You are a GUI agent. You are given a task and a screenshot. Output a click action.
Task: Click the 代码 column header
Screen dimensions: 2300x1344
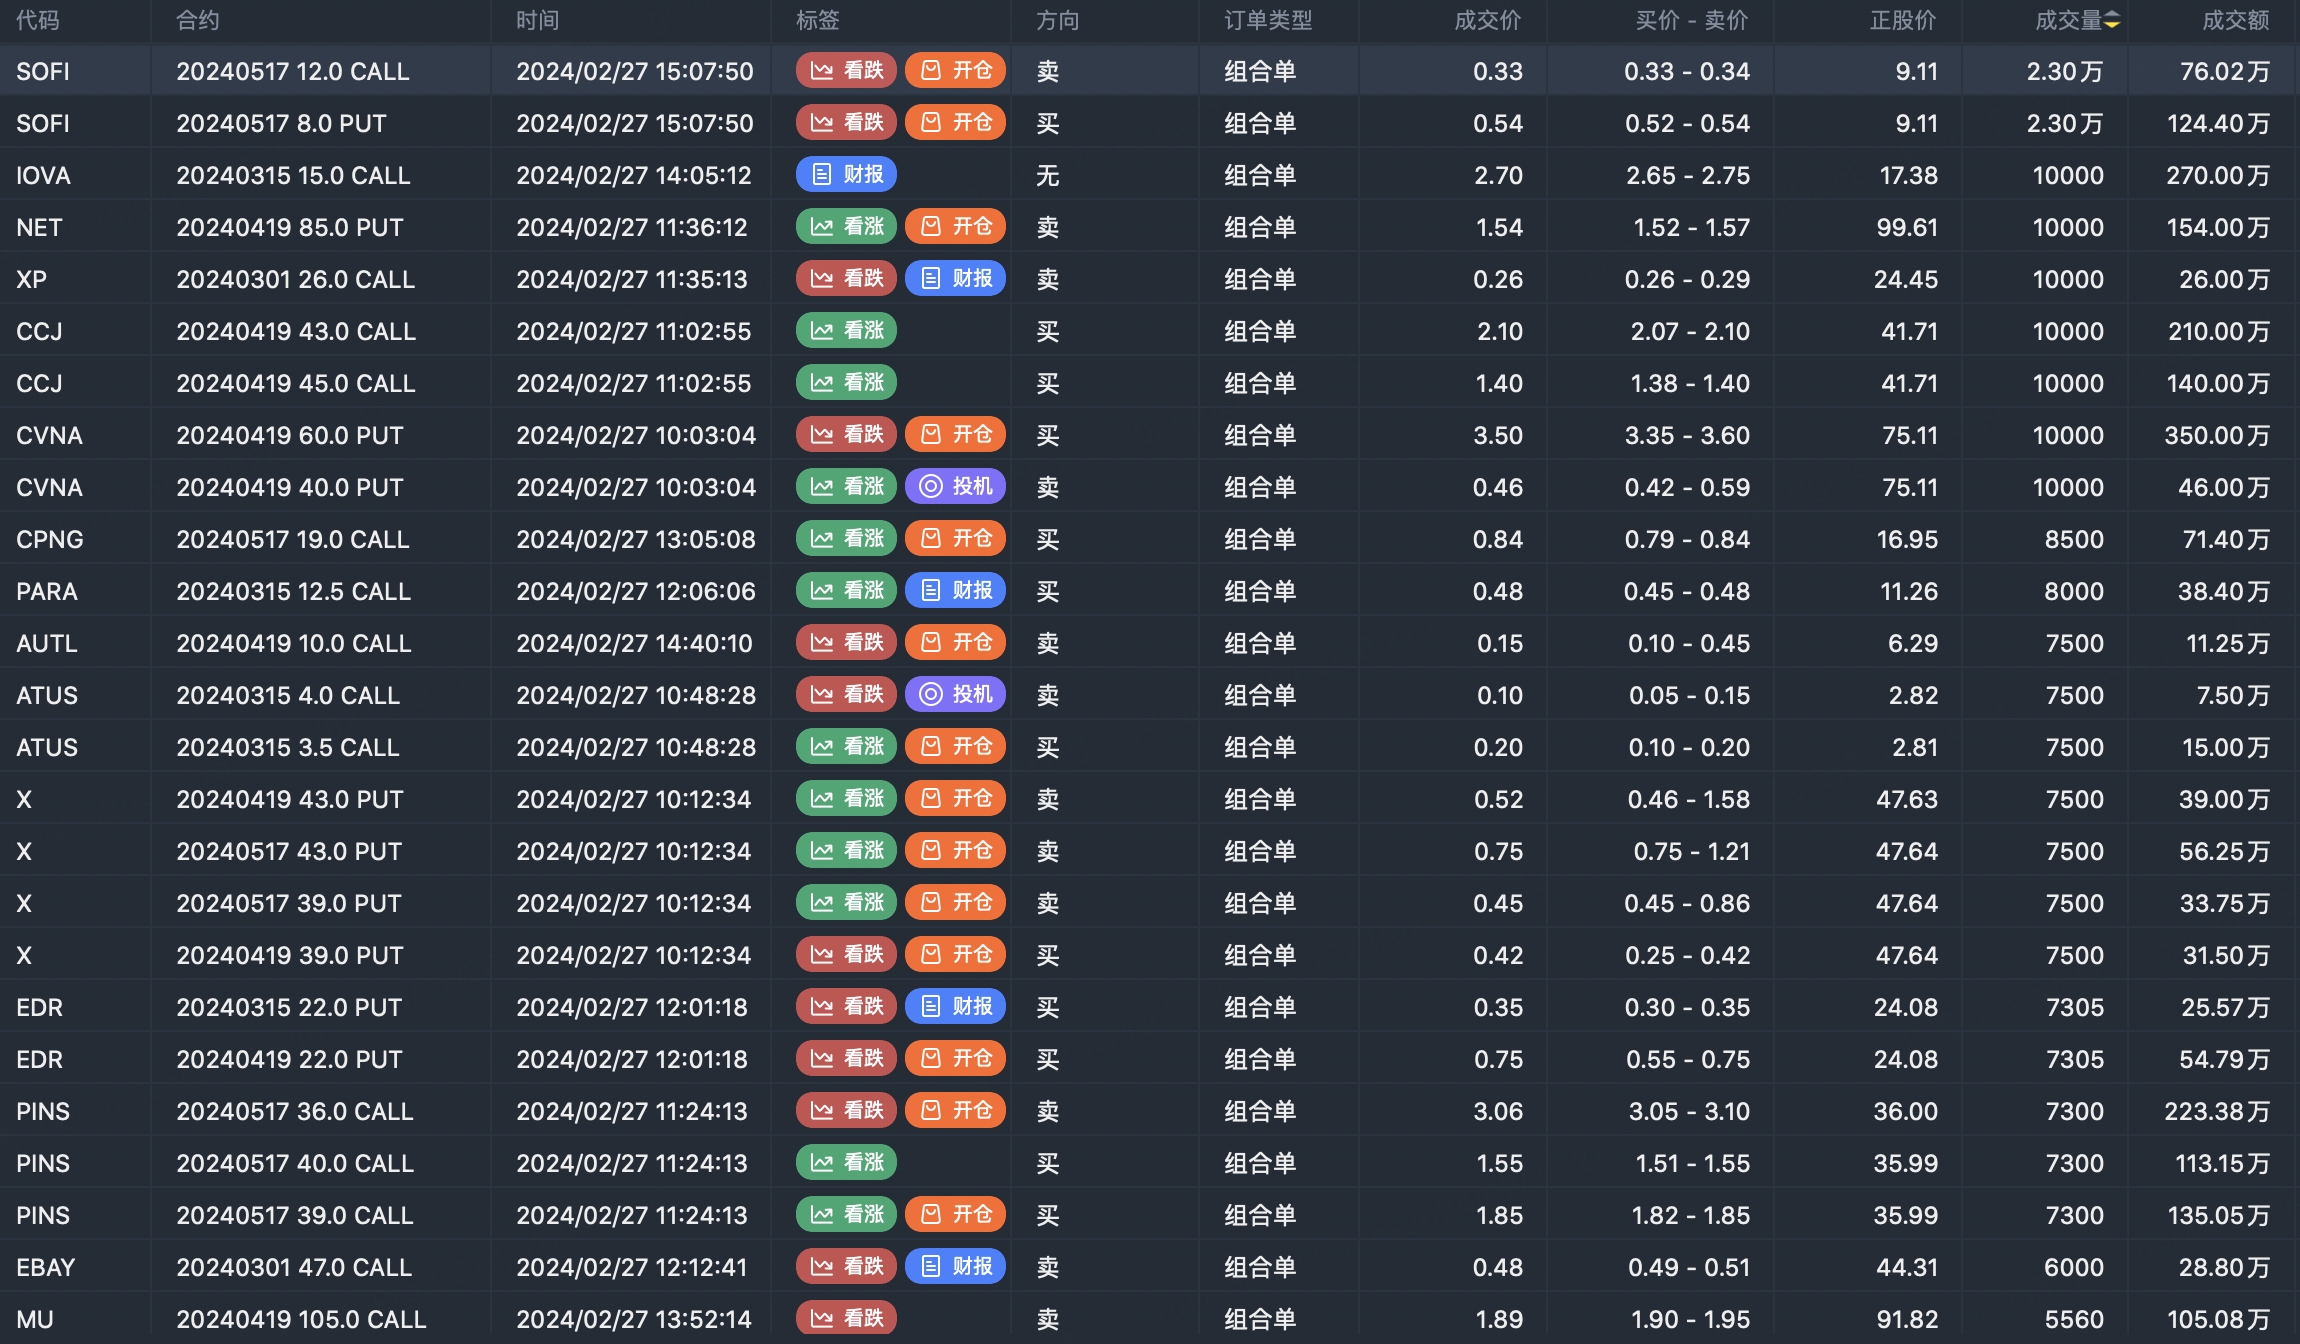[38, 21]
